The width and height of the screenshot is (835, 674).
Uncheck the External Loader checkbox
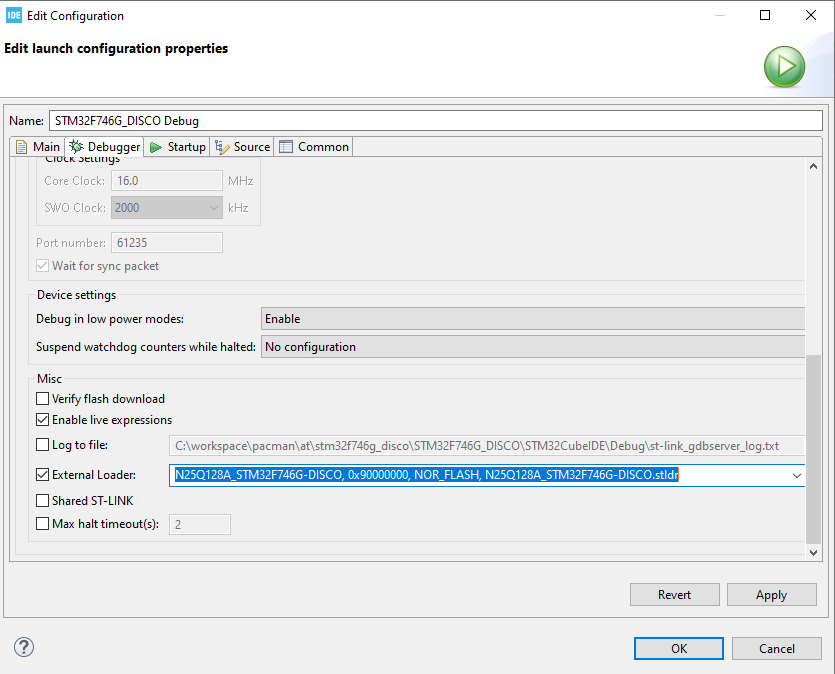pos(43,474)
